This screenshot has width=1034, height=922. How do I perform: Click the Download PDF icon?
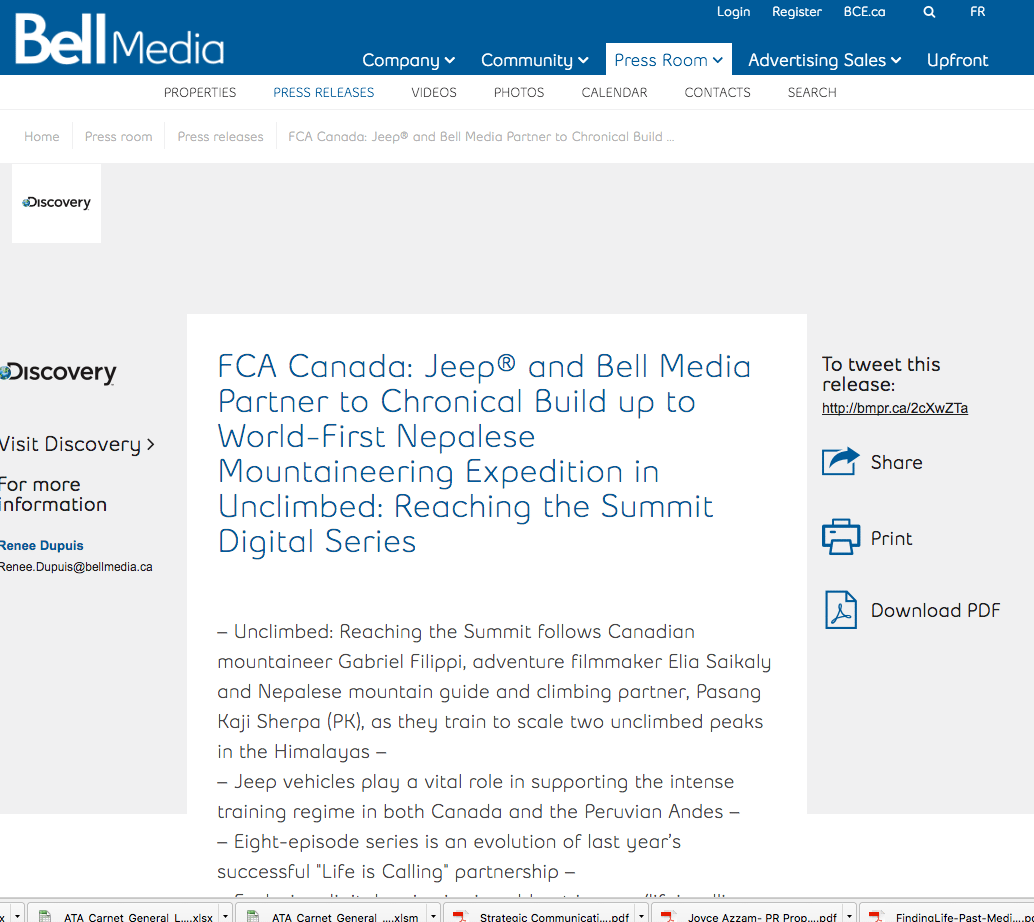coord(840,610)
